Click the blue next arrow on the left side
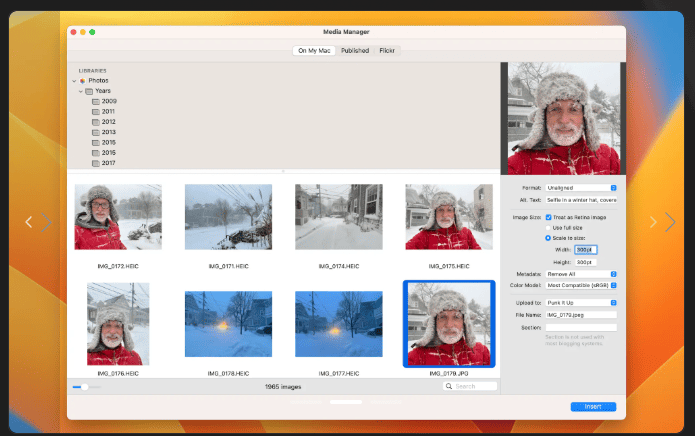Viewport: 695px width, 436px height. coord(46,222)
